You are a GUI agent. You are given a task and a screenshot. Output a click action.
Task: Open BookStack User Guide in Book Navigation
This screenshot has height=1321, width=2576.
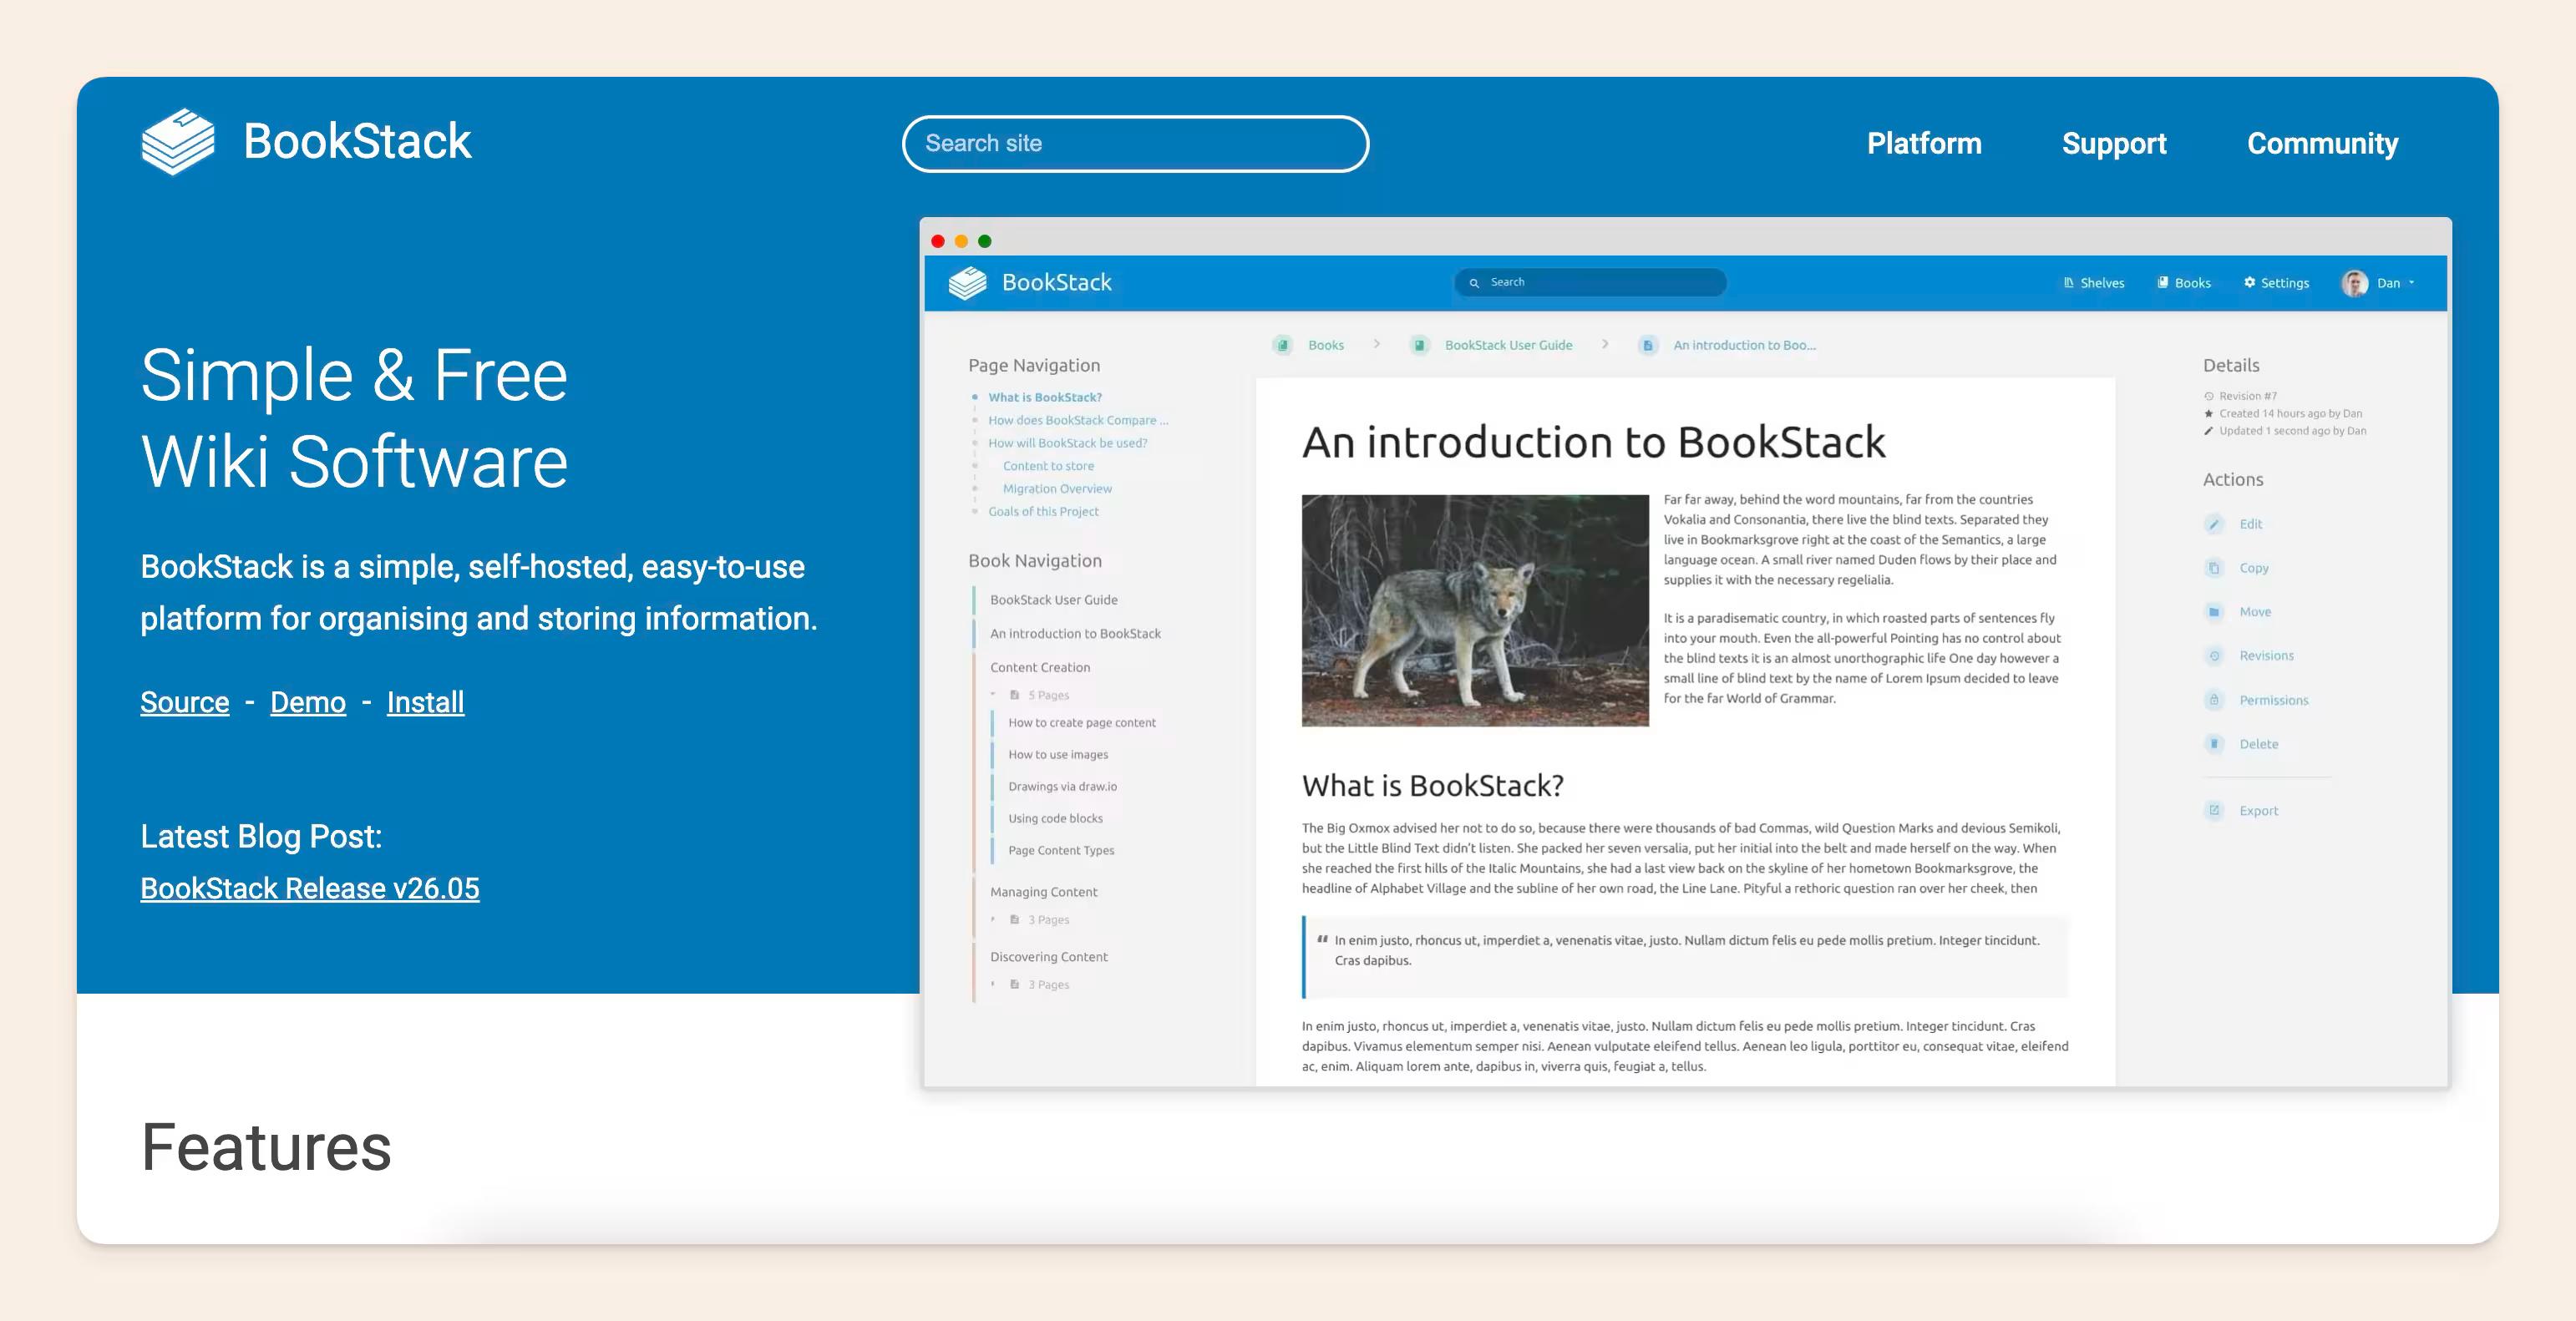coord(1054,600)
